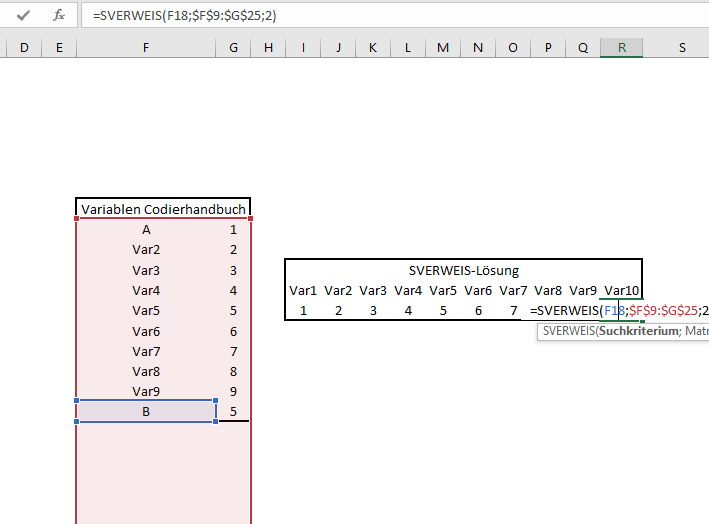Select column H header

coord(268,47)
